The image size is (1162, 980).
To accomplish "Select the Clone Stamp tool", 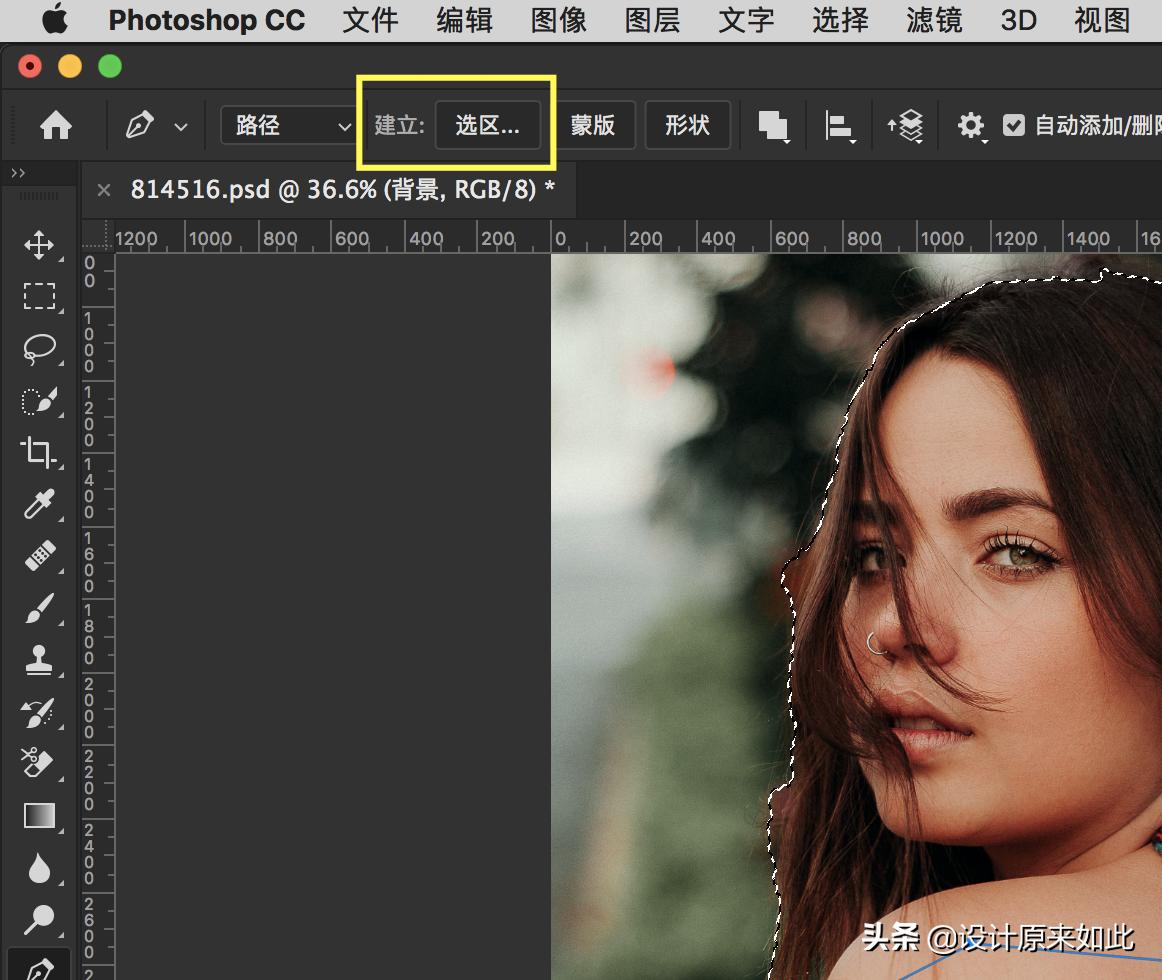I will click(x=39, y=660).
